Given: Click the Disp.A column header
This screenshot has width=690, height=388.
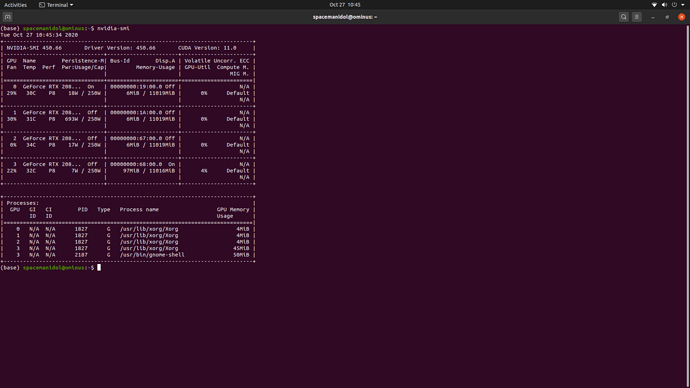Looking at the screenshot, I should coord(165,61).
